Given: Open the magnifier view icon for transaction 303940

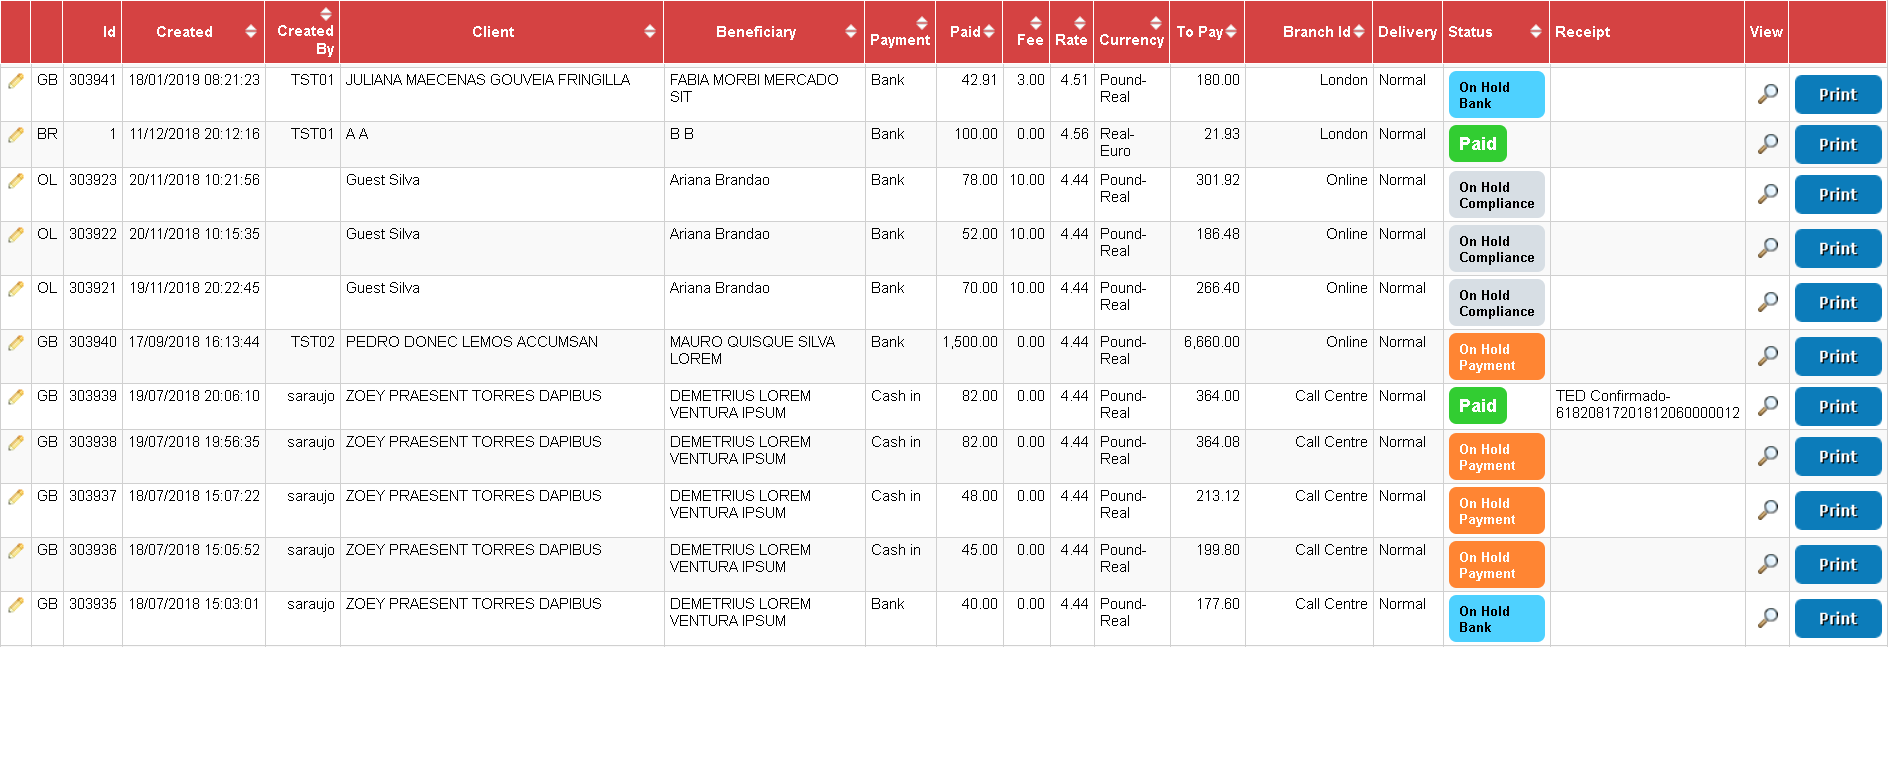Looking at the screenshot, I should (1767, 356).
